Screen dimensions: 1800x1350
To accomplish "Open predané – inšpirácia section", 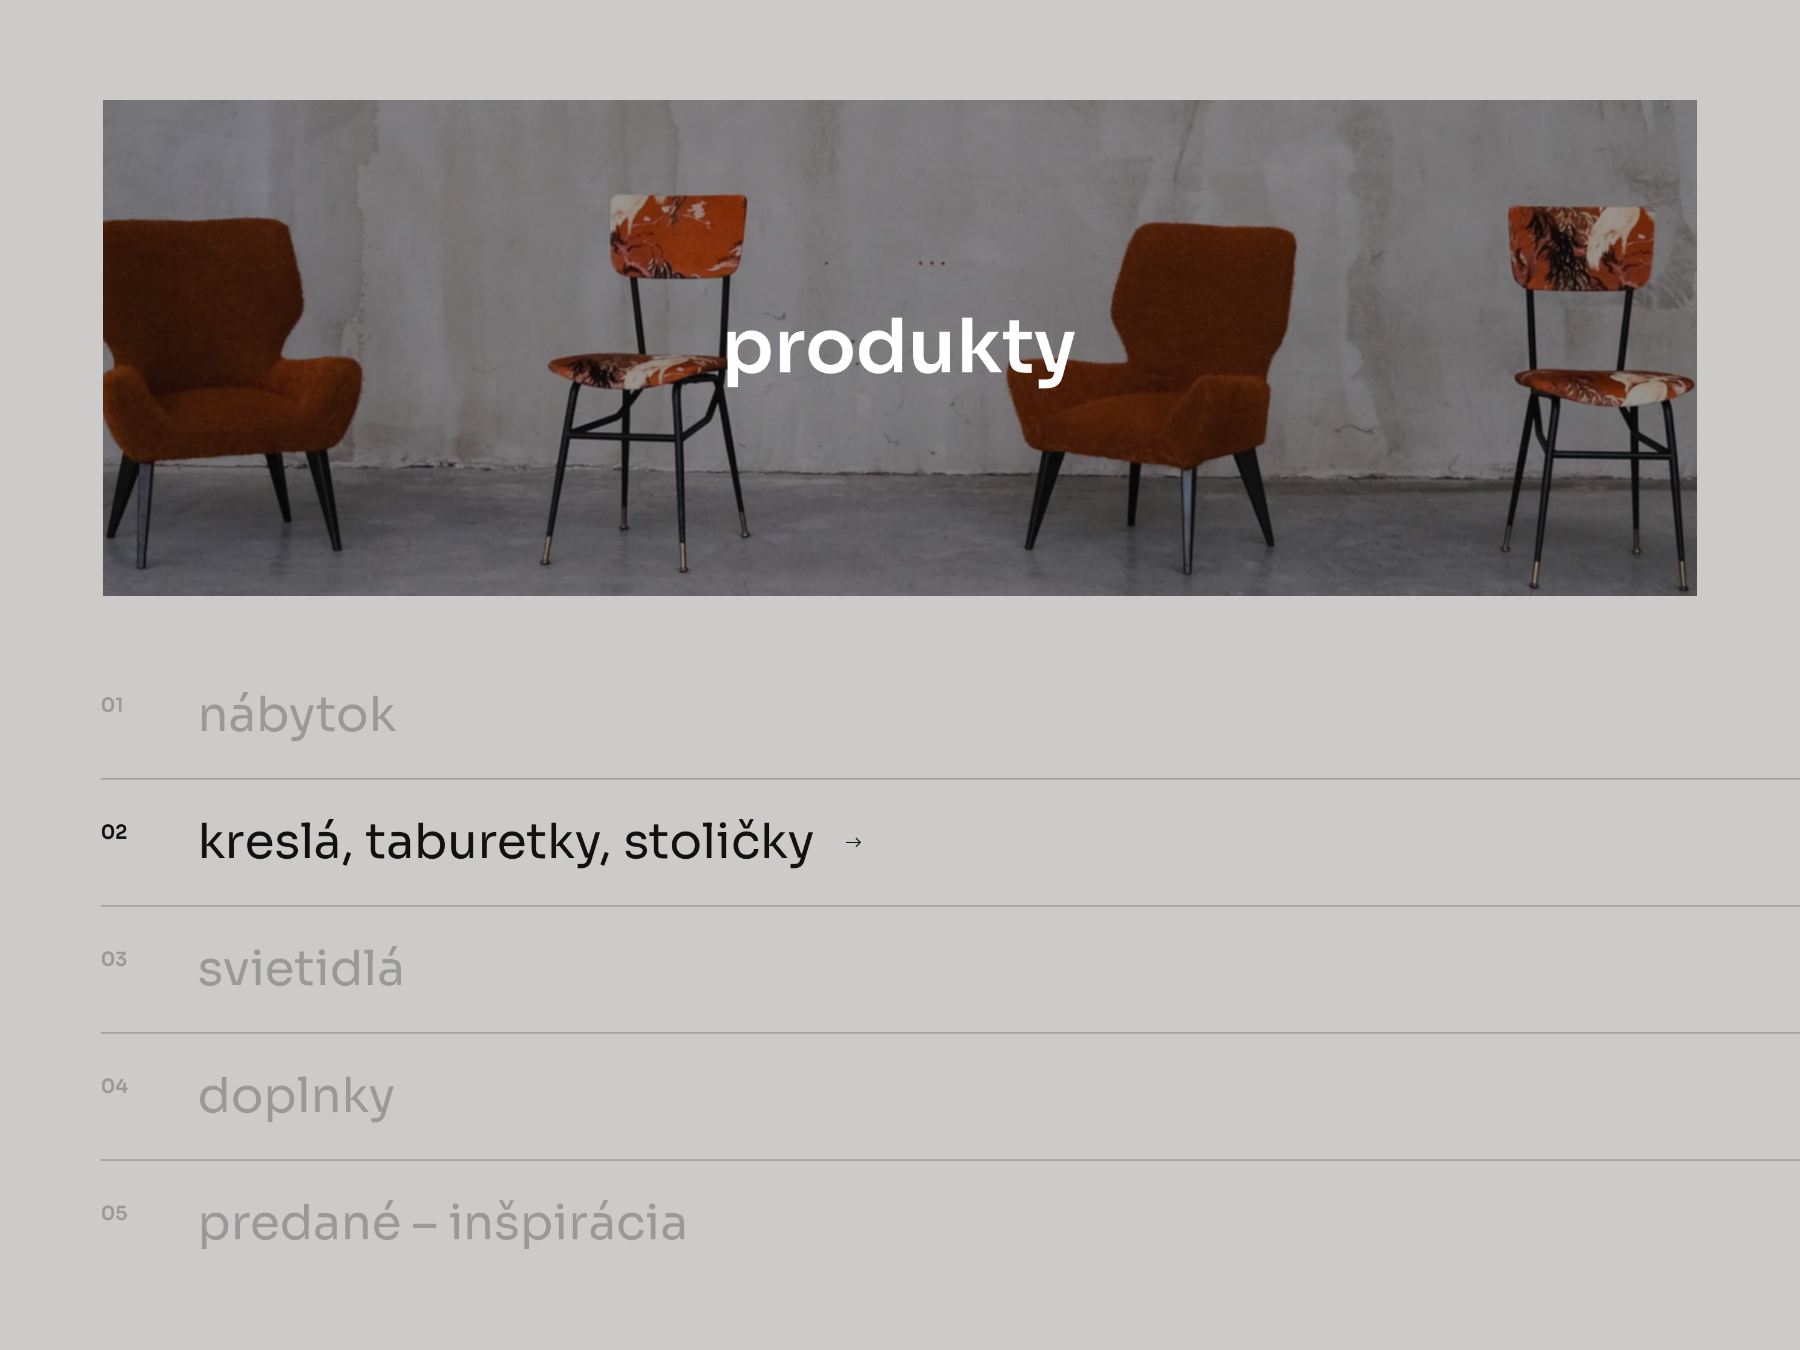I will coord(442,1223).
